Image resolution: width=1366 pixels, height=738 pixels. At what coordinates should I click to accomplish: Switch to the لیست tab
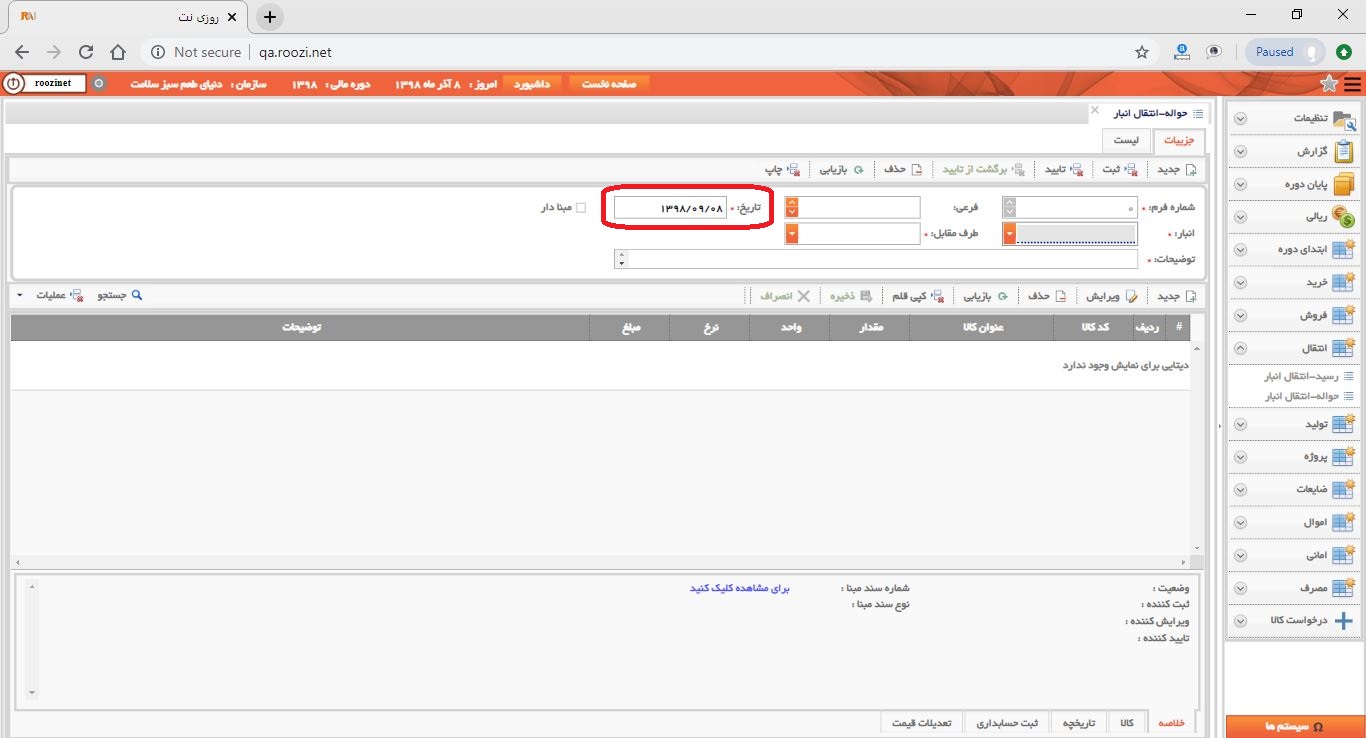click(x=1126, y=142)
